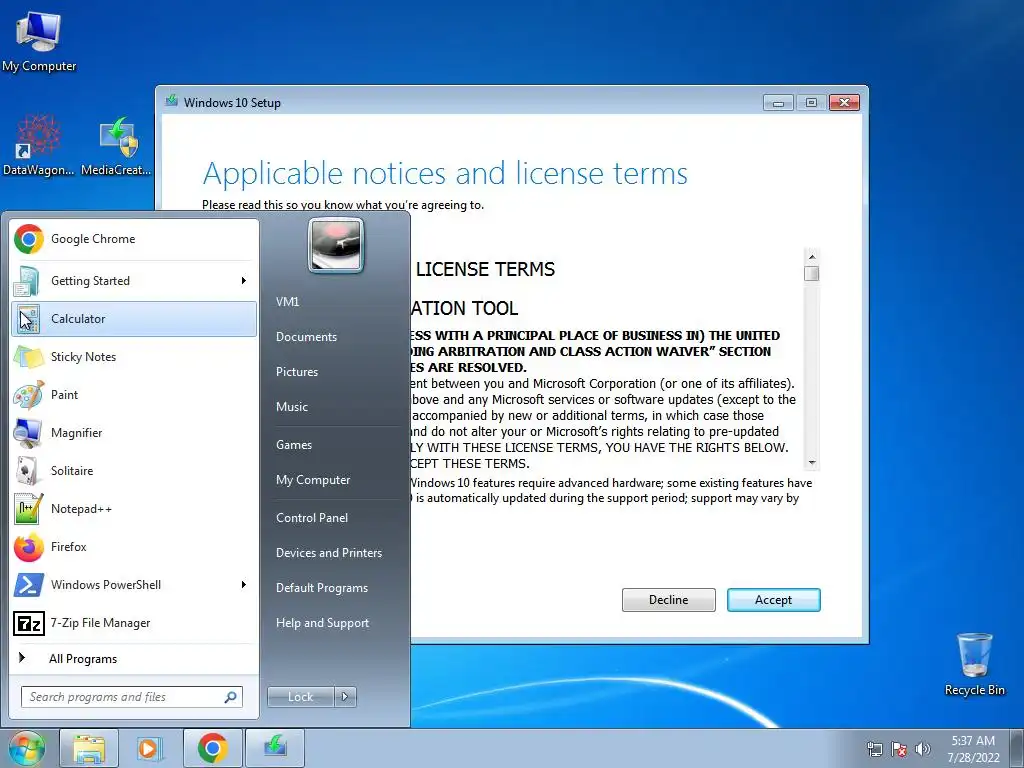This screenshot has width=1024, height=768.
Task: Click the search magnifier icon in Start menu
Action: click(231, 697)
